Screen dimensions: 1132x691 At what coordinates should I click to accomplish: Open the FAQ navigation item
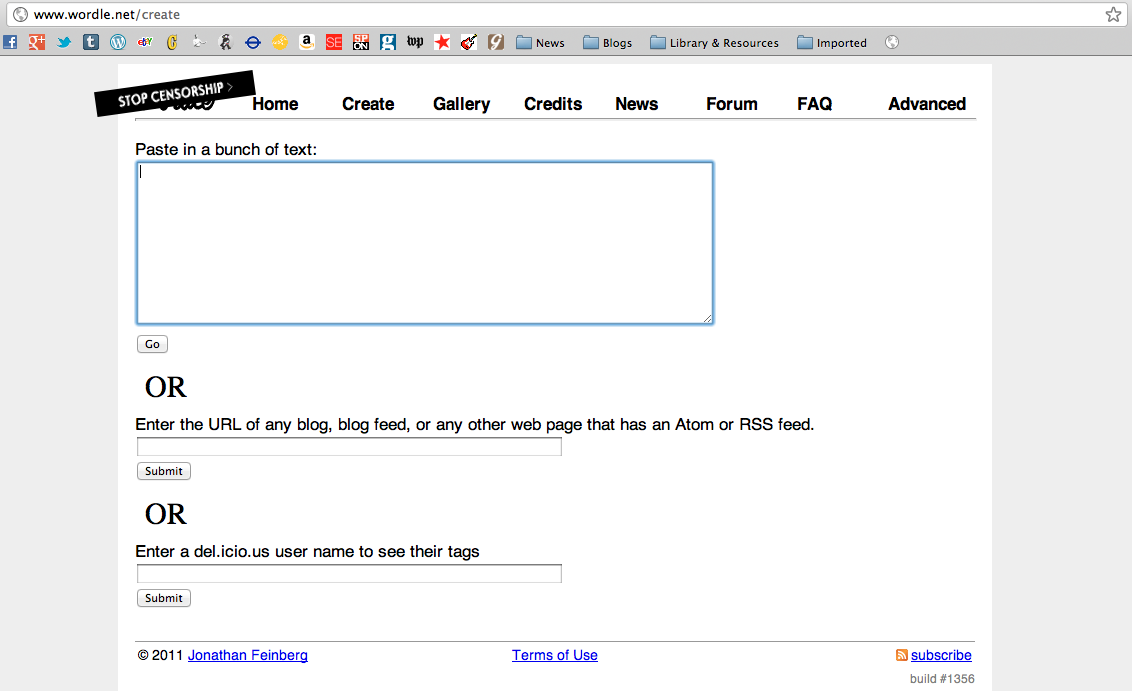[814, 104]
